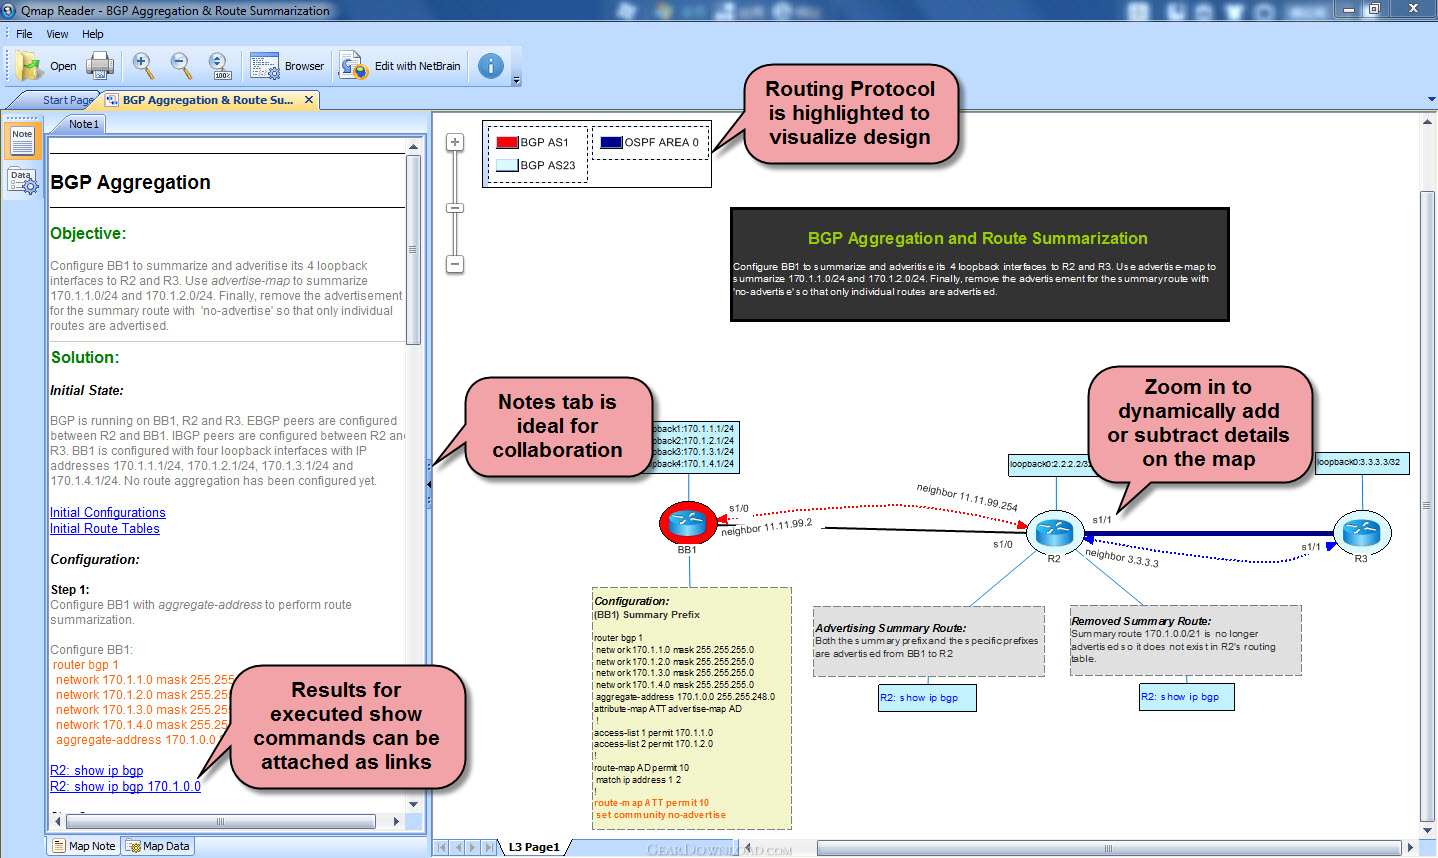This screenshot has height=858, width=1438.
Task: Click the R2 router icon on map
Action: [x=1054, y=531]
